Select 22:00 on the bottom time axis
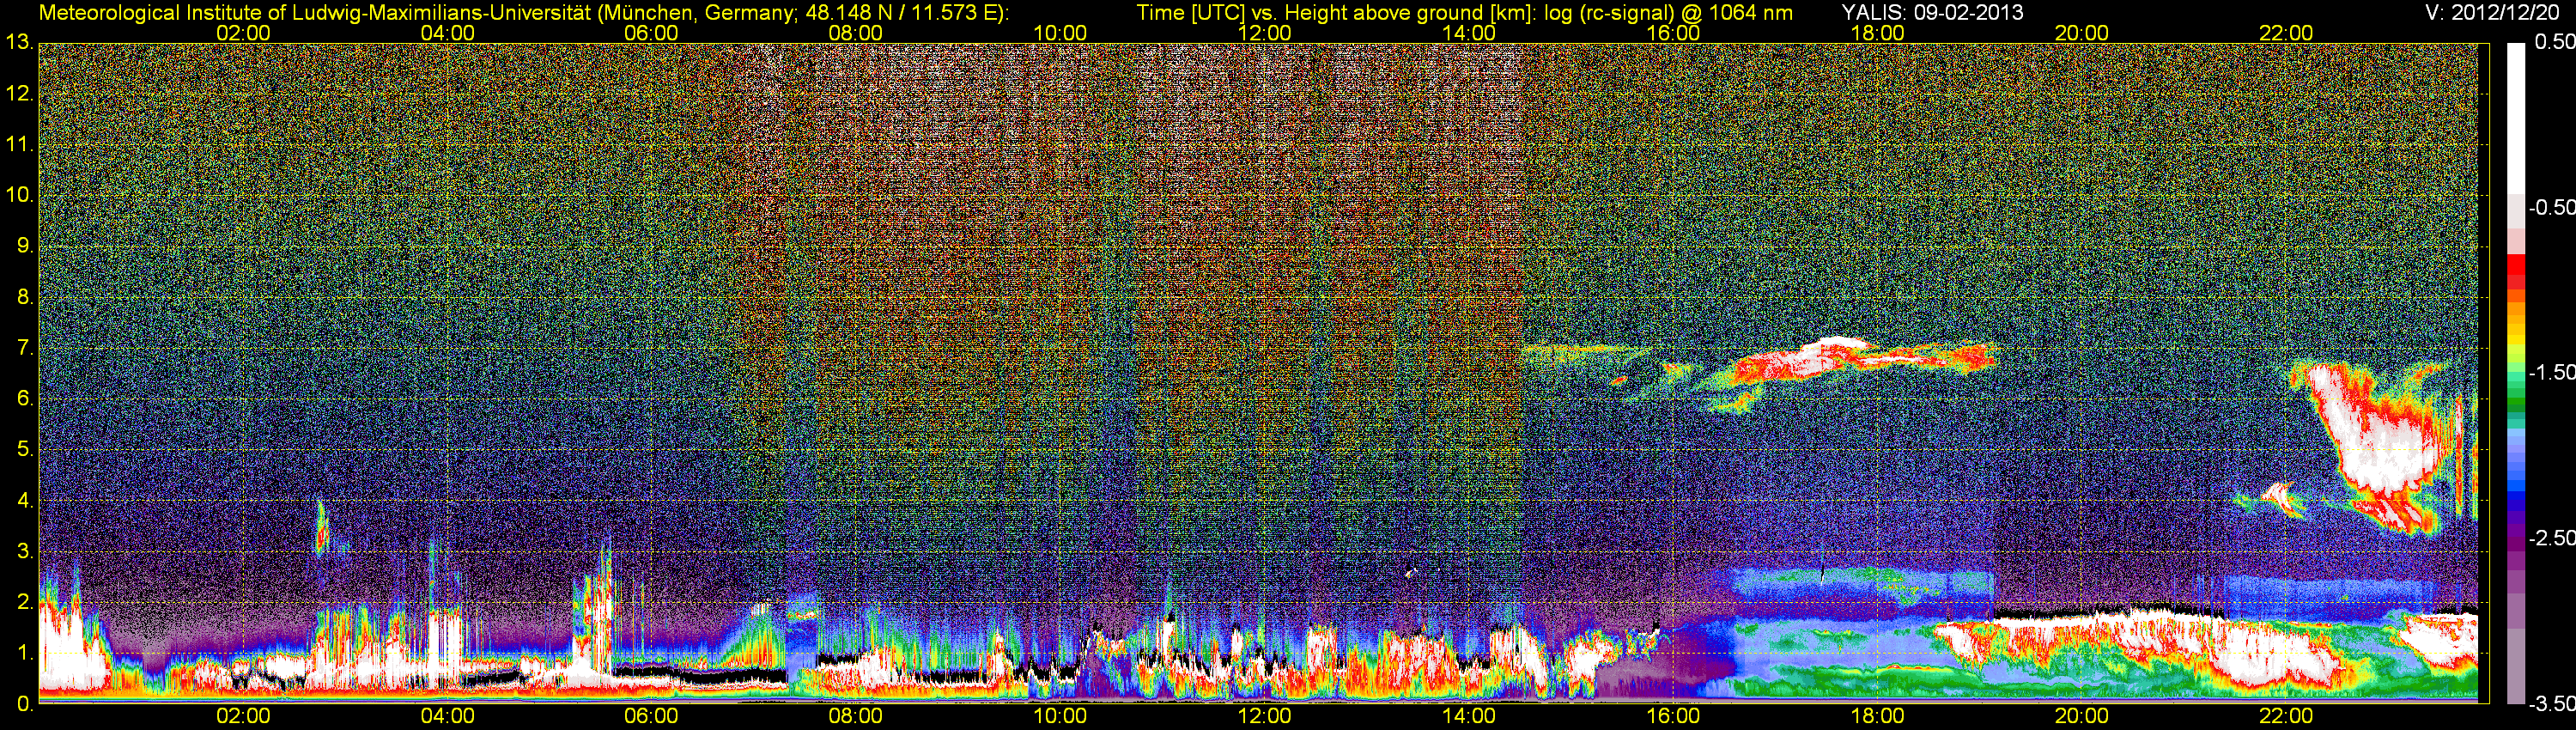2576x730 pixels. point(2286,716)
